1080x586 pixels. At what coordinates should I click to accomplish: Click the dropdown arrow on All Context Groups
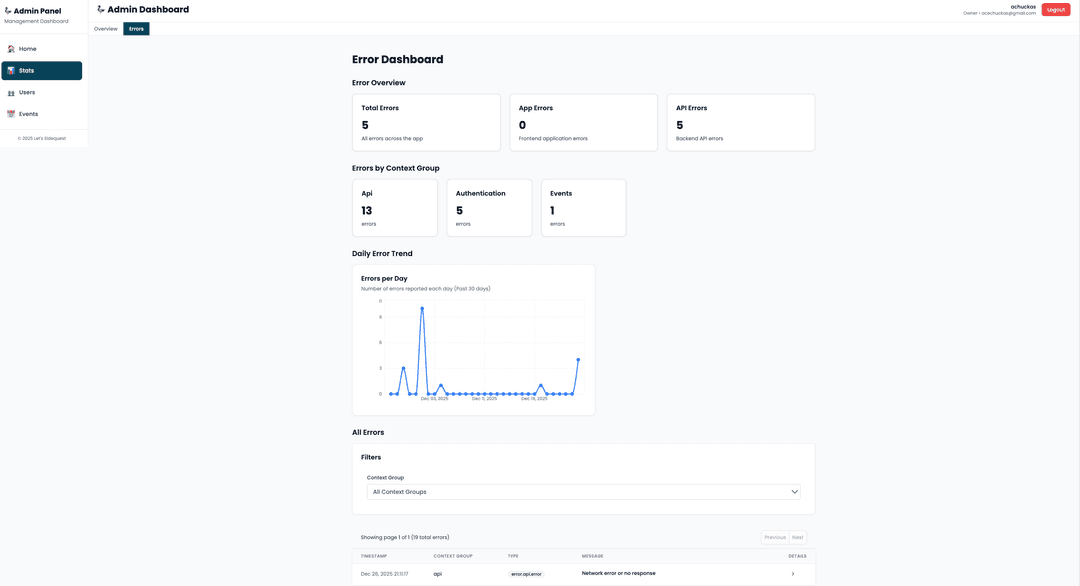pos(795,492)
